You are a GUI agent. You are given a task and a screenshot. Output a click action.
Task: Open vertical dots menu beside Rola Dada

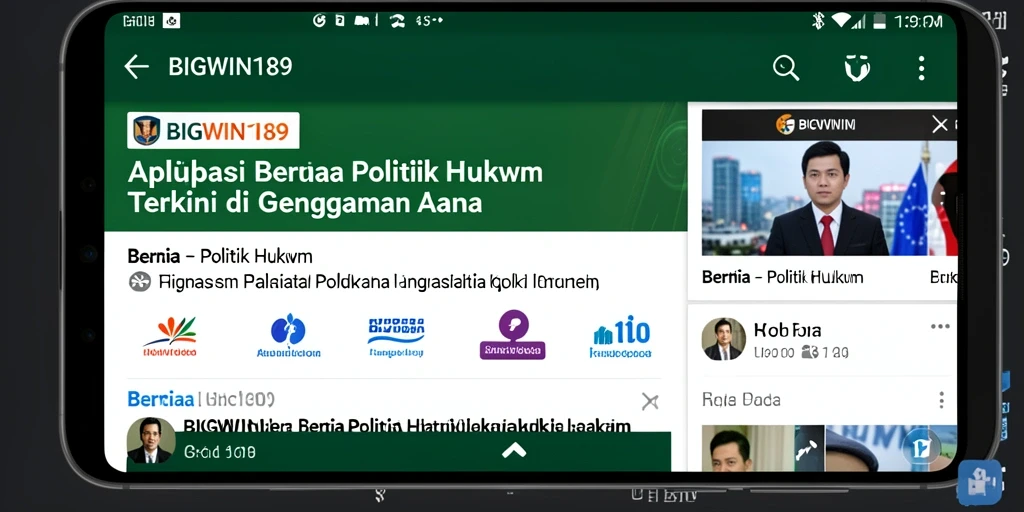click(x=941, y=400)
